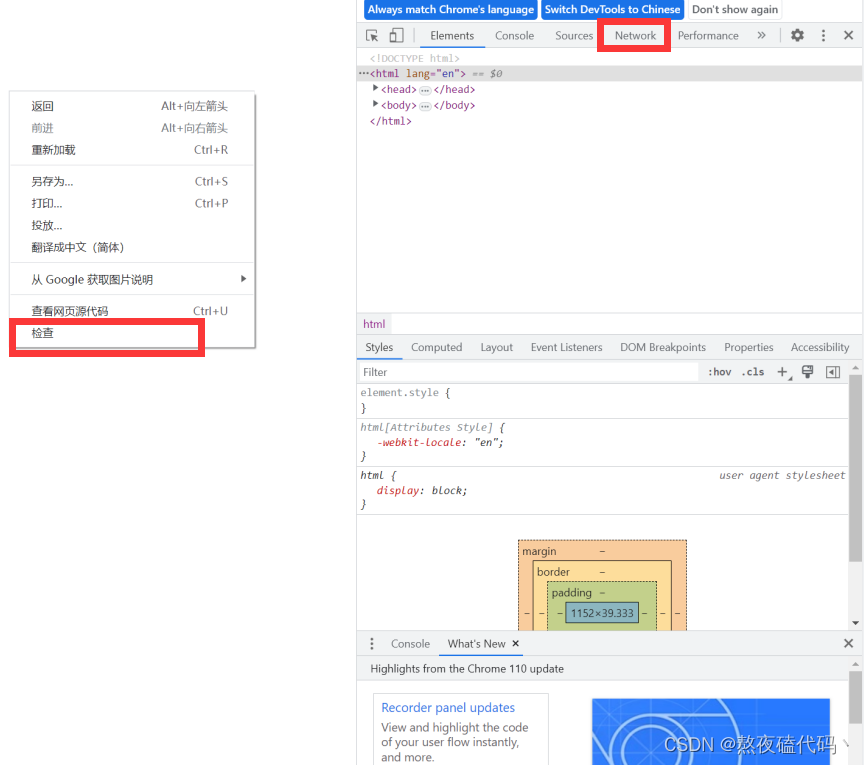Viewport: 864px width, 765px height.
Task: Click the element.style rule header
Action: (405, 393)
